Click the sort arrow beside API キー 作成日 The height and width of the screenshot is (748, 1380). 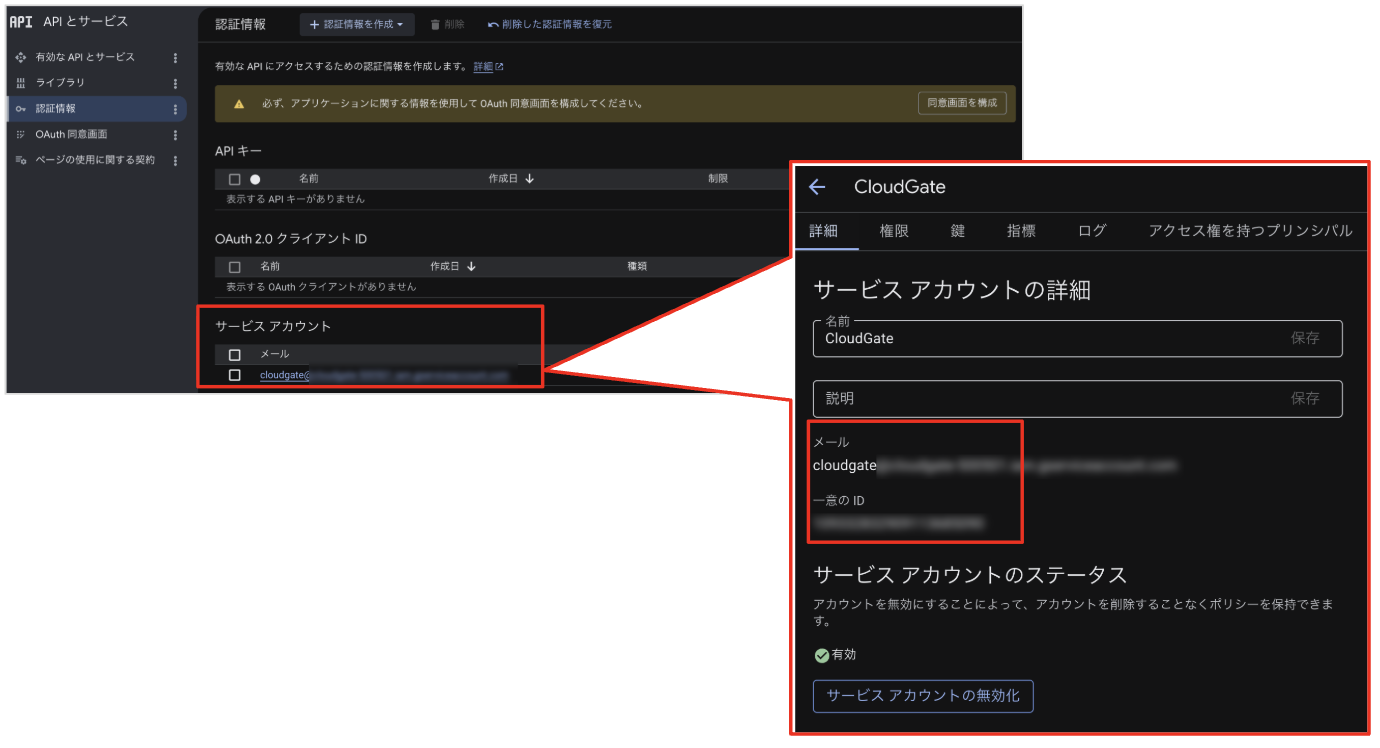tap(529, 179)
